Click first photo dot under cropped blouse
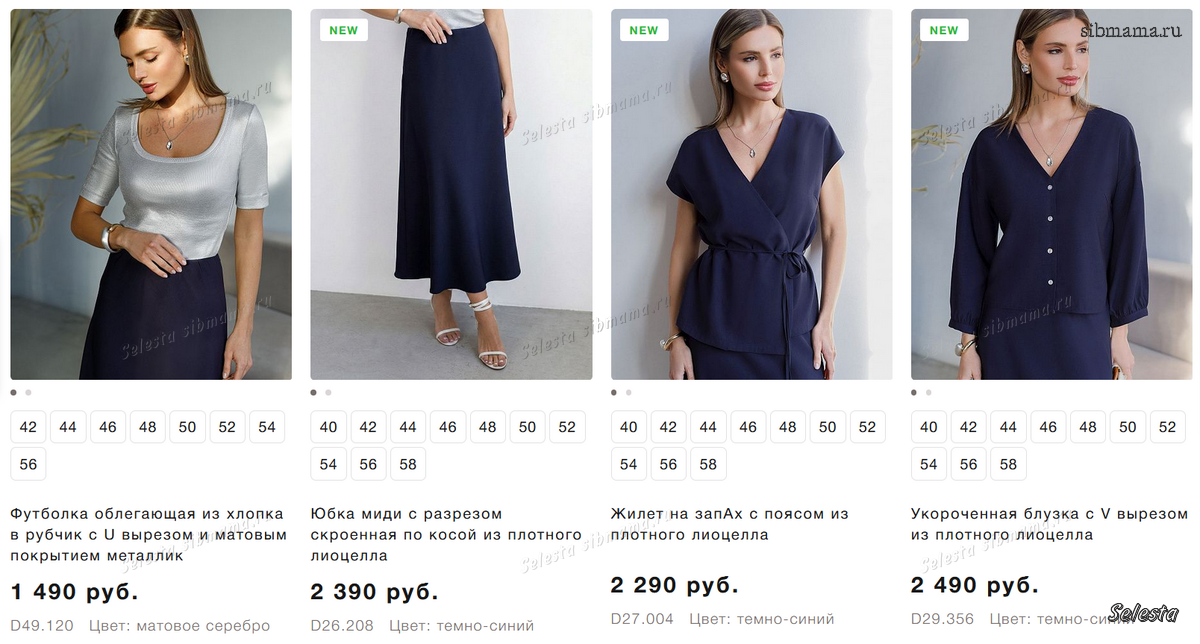Screen dimensions: 1200x644 [914, 393]
